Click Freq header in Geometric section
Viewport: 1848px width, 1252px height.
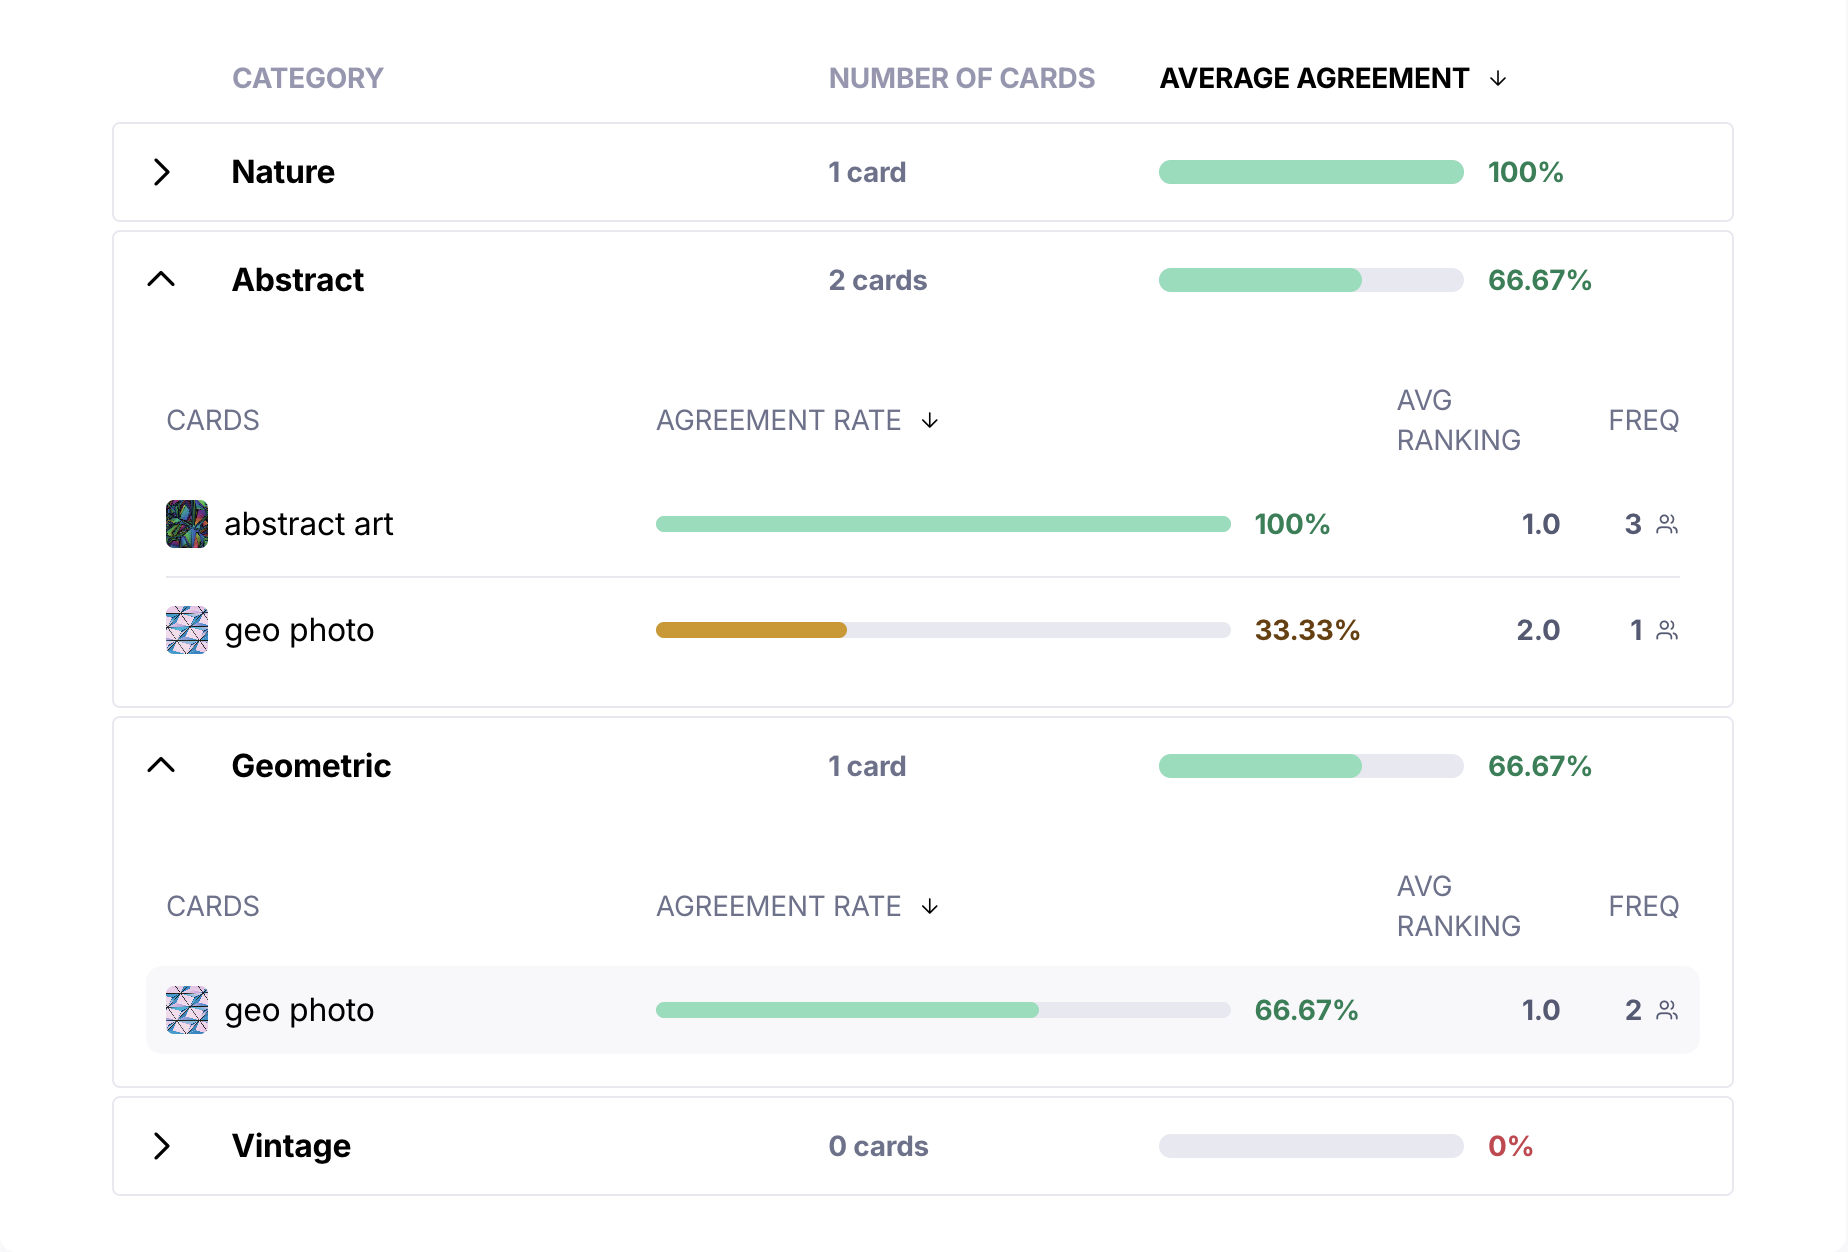click(1643, 906)
